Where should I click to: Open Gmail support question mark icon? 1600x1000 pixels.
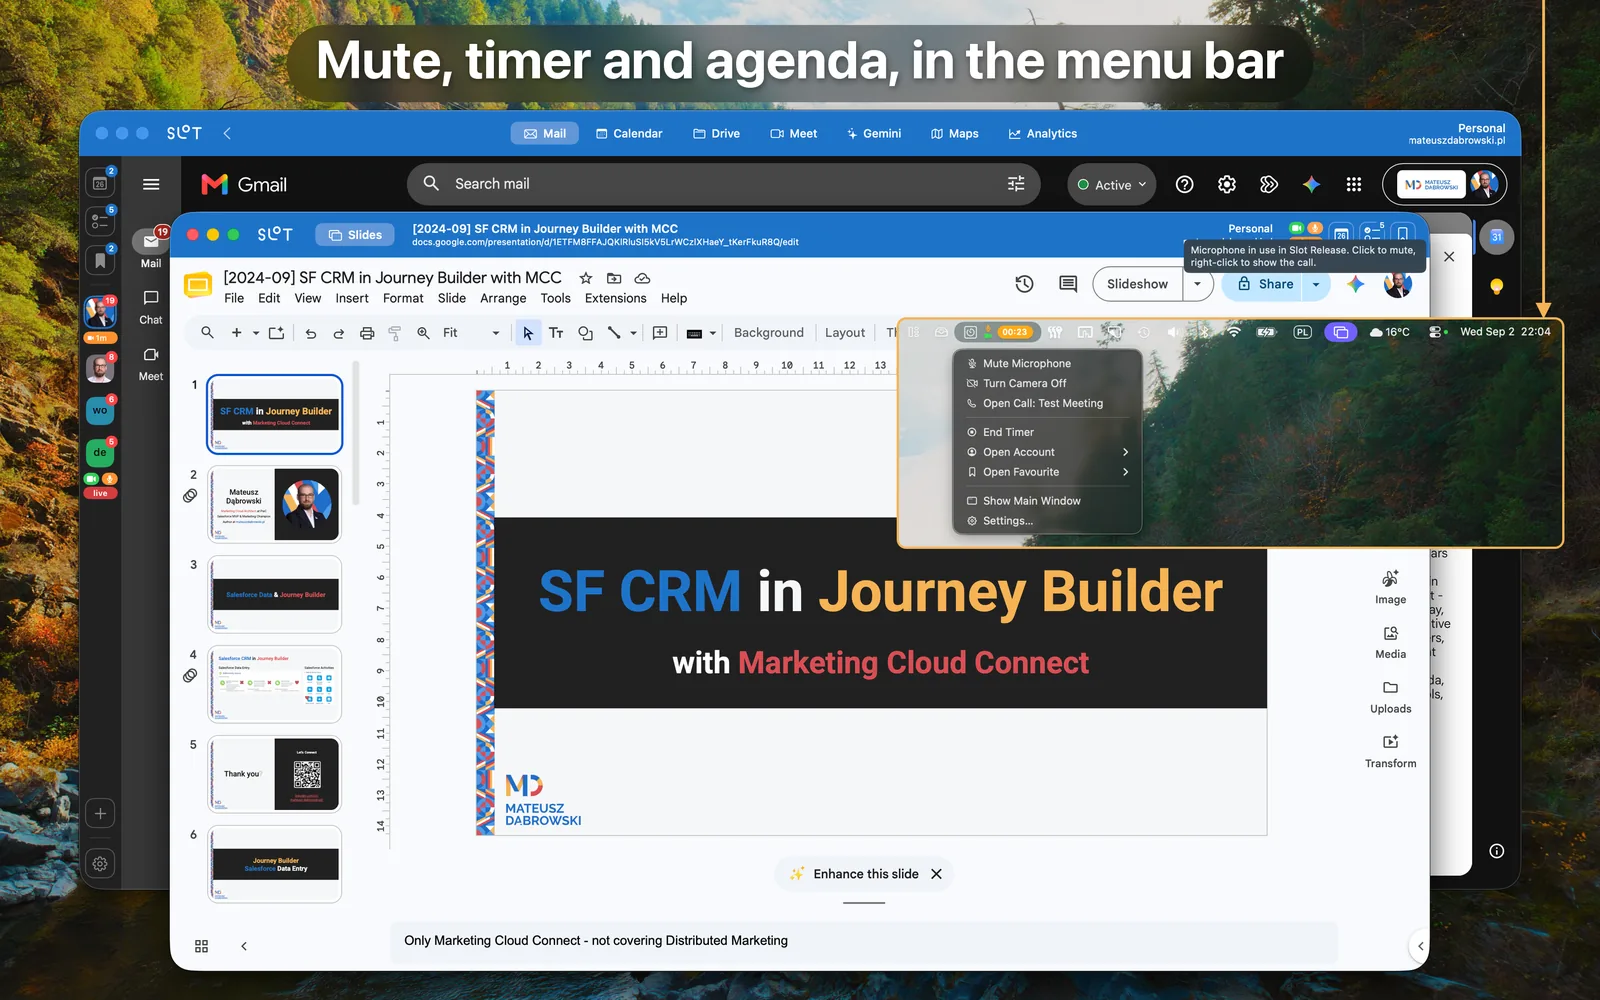pyautogui.click(x=1185, y=184)
